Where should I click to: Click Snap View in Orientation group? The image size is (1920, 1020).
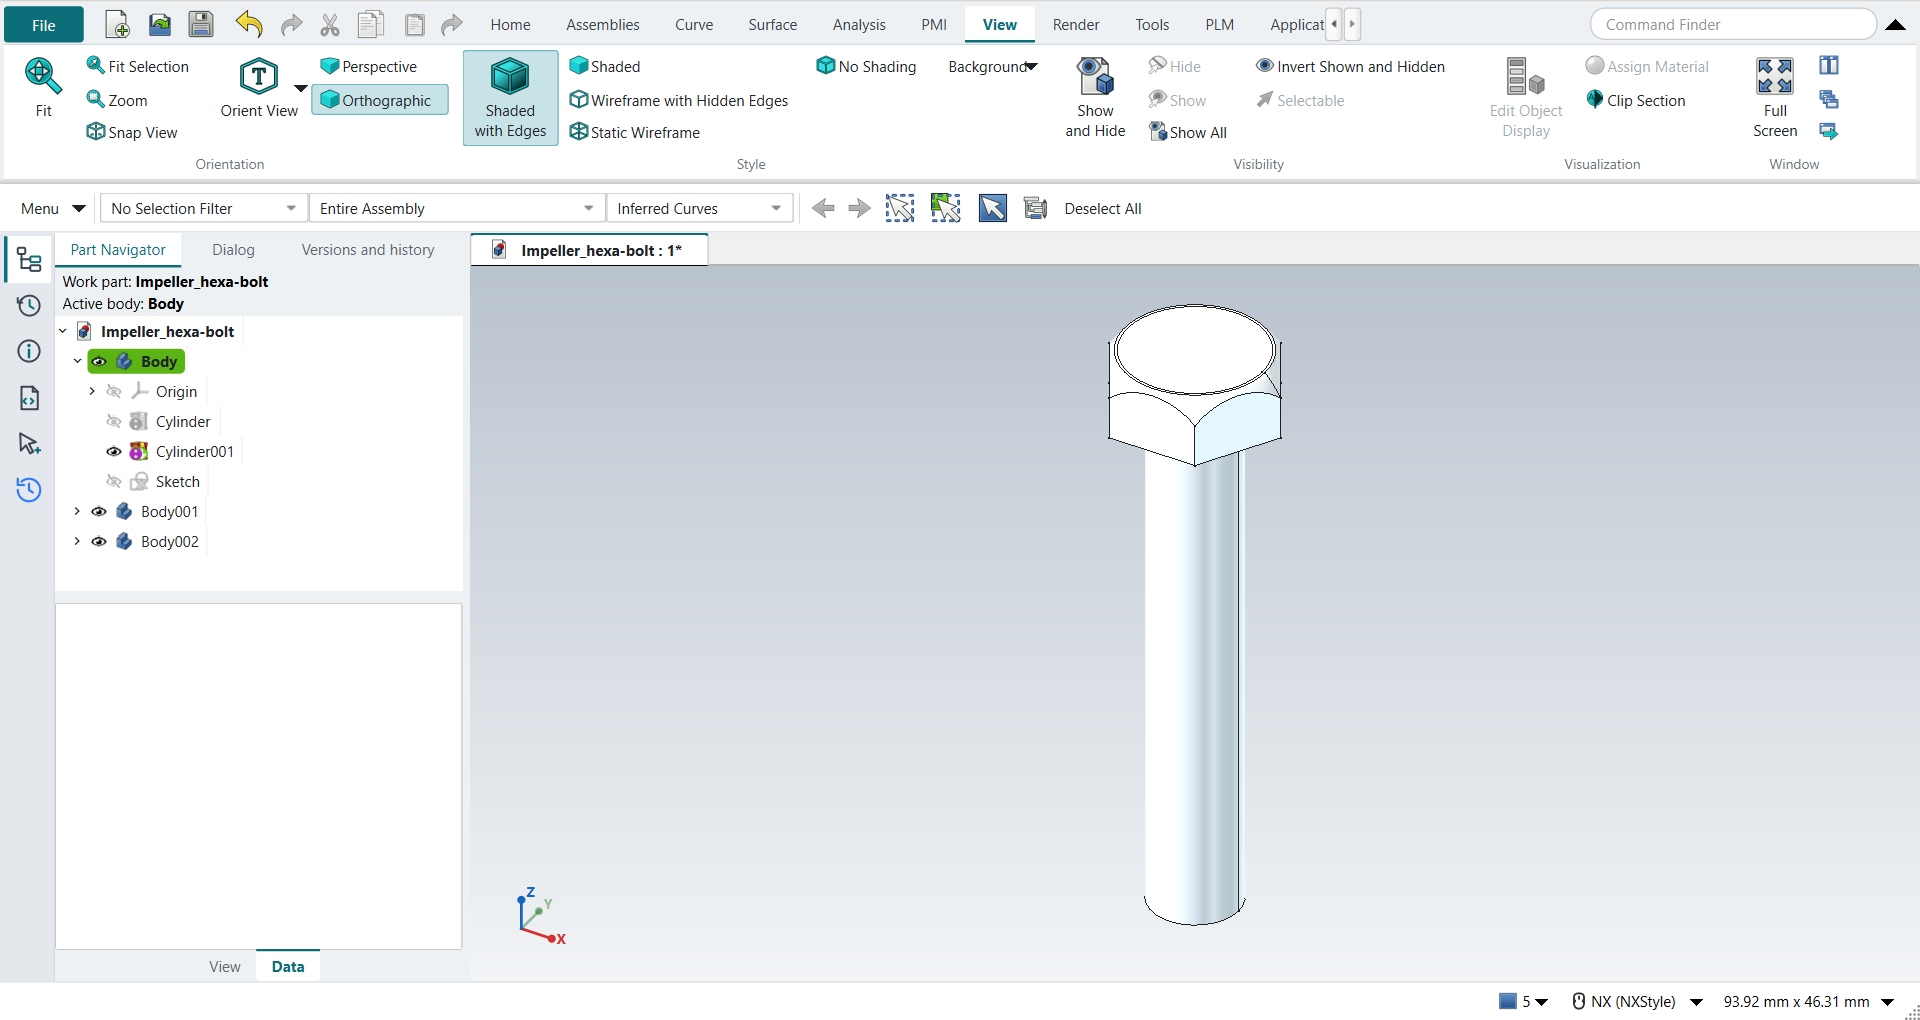[x=132, y=132]
